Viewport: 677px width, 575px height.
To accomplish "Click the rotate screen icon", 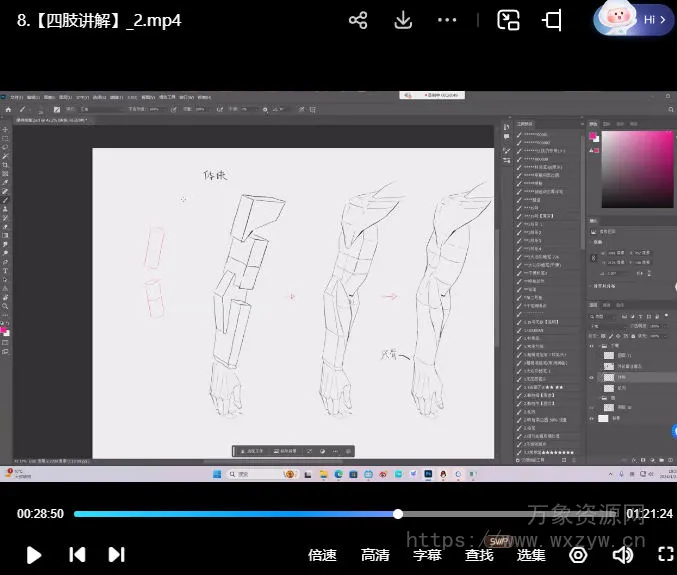I will pos(552,20).
